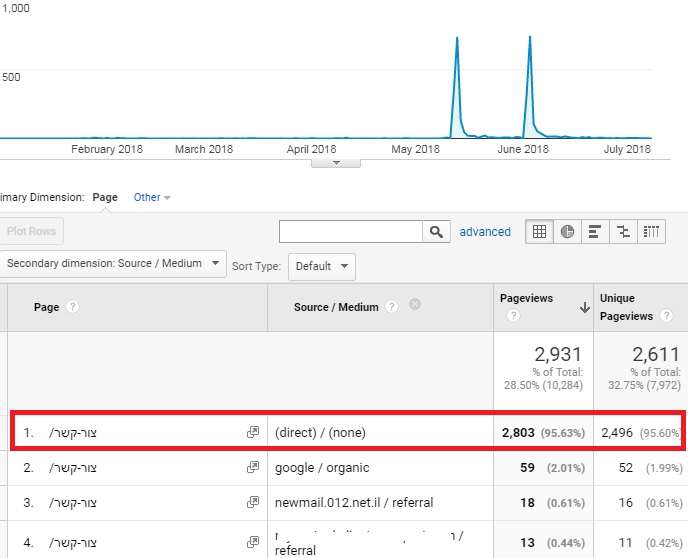Image resolution: width=688 pixels, height=558 pixels.
Task: Open the advanced filter link
Action: 485,232
